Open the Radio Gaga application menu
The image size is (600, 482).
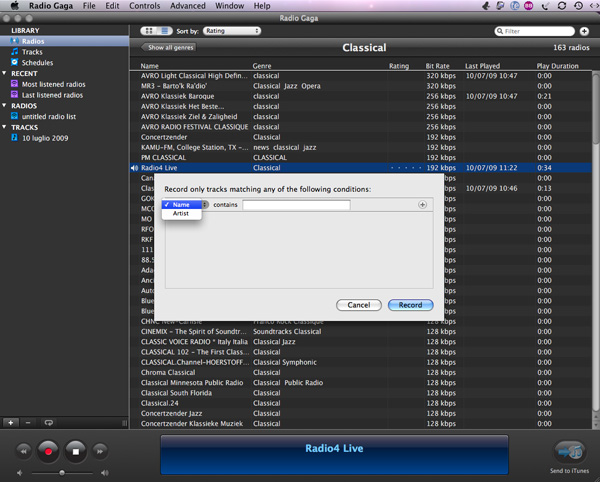pos(51,6)
